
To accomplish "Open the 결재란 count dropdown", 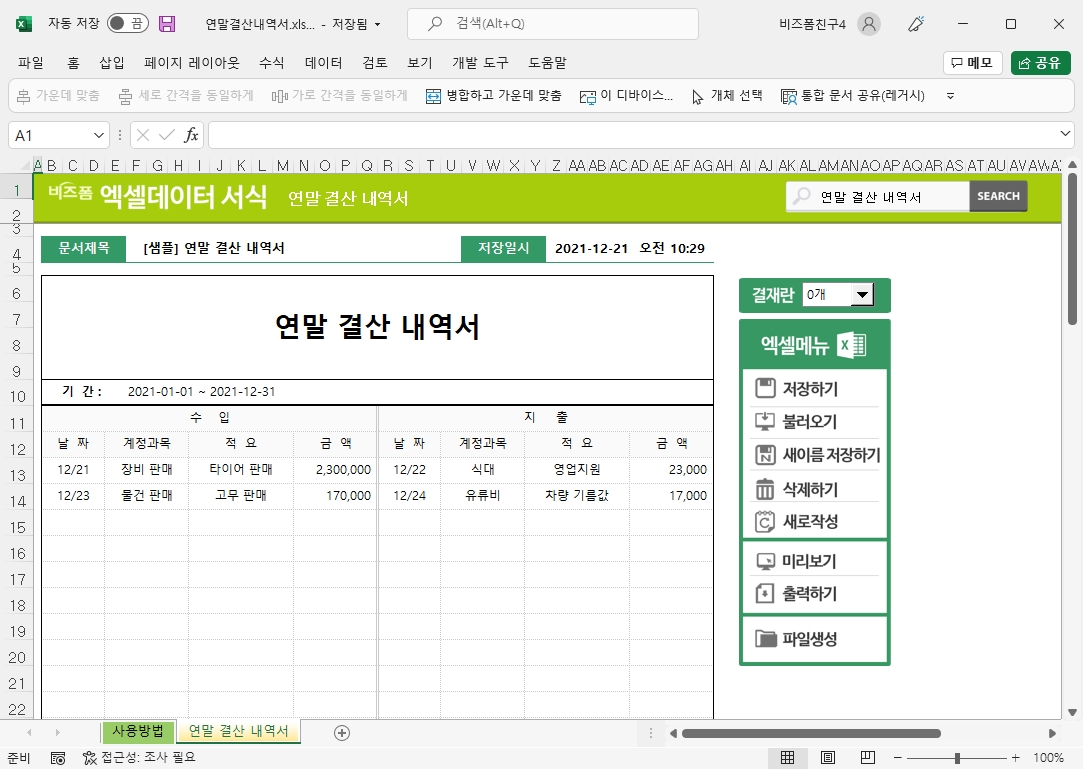I will (859, 295).
